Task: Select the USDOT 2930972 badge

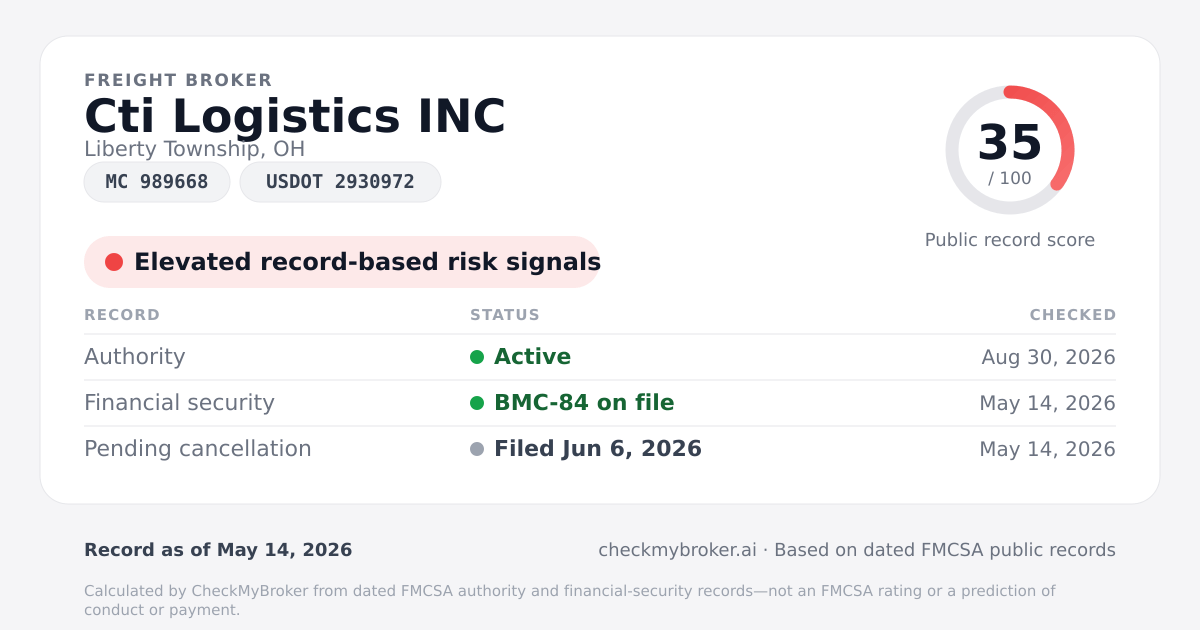Action: click(x=340, y=182)
